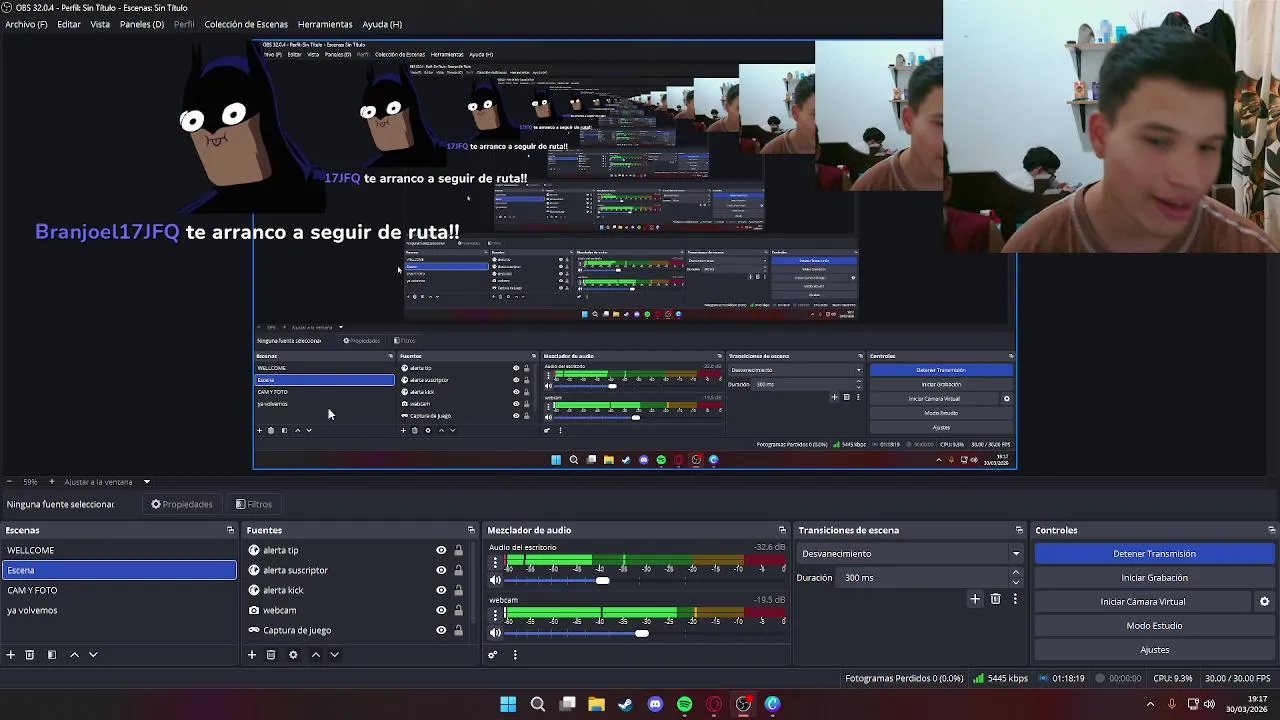1280x720 pixels.
Task: Add a new source in Fuentes panel
Action: pos(252,655)
